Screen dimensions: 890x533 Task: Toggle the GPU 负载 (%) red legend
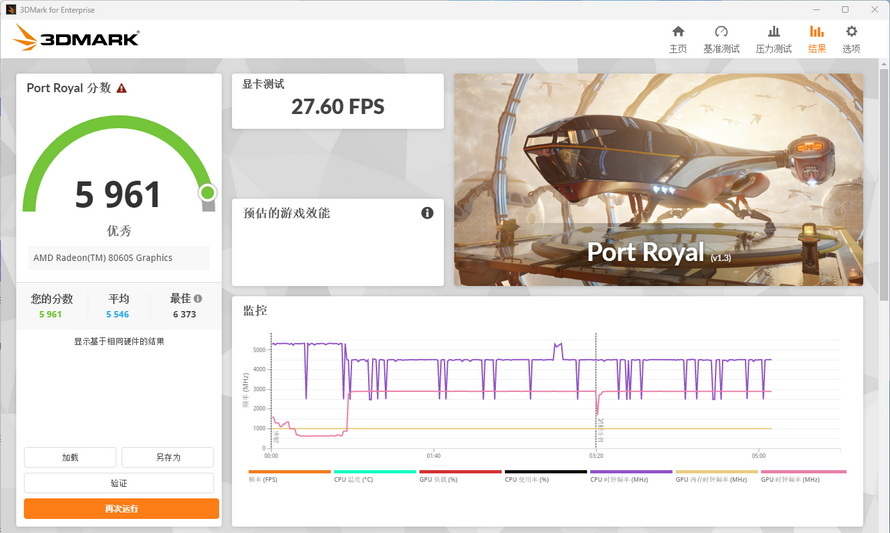pyautogui.click(x=460, y=476)
